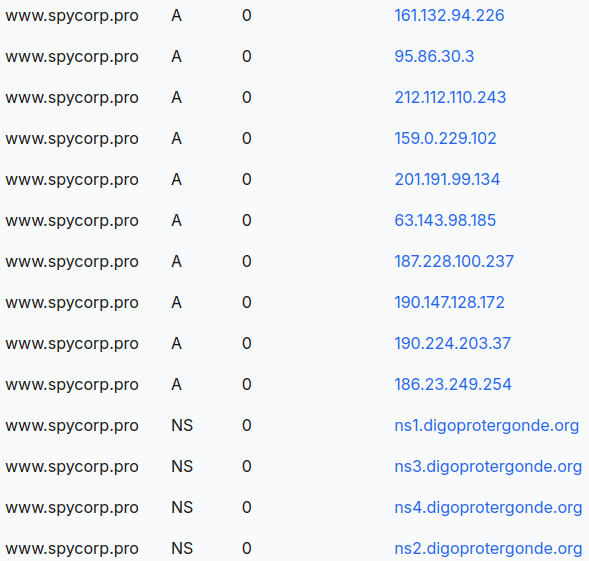This screenshot has height=561, width=589.
Task: Select www.spycorp.pro in the 187.228.100.237 row
Action: (x=72, y=262)
